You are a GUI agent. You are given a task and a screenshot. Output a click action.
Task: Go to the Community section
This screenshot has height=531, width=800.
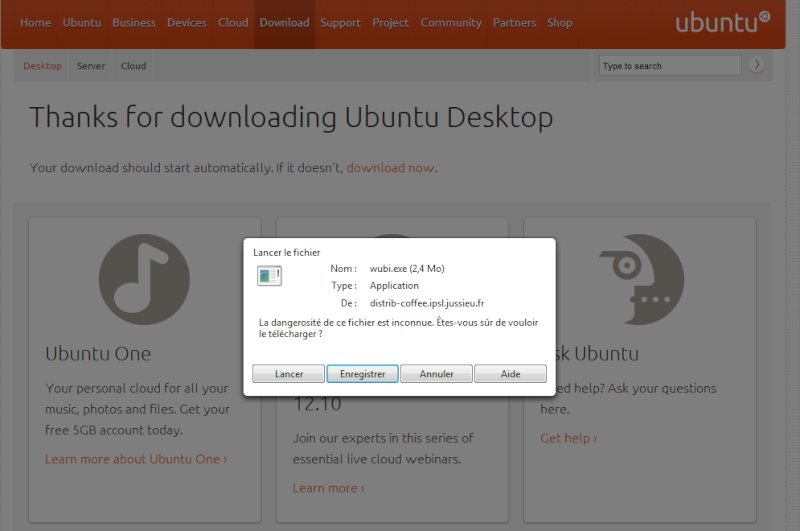tap(451, 23)
